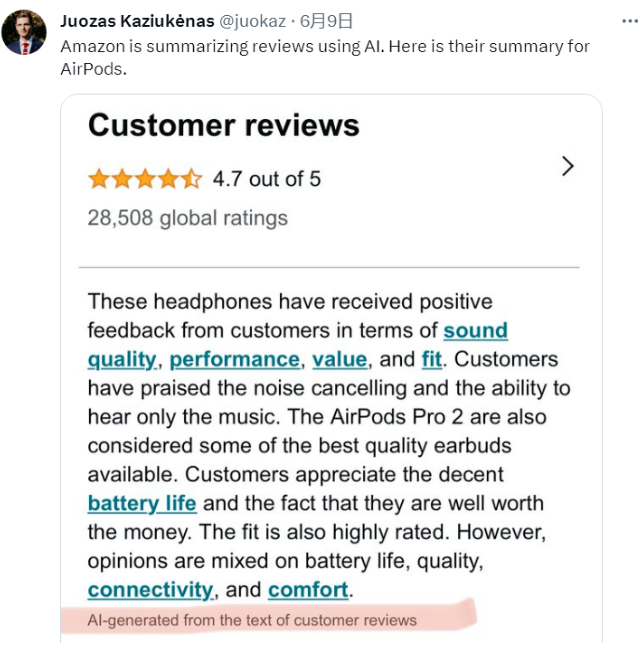Click the underlined 'fit' link

point(431,360)
